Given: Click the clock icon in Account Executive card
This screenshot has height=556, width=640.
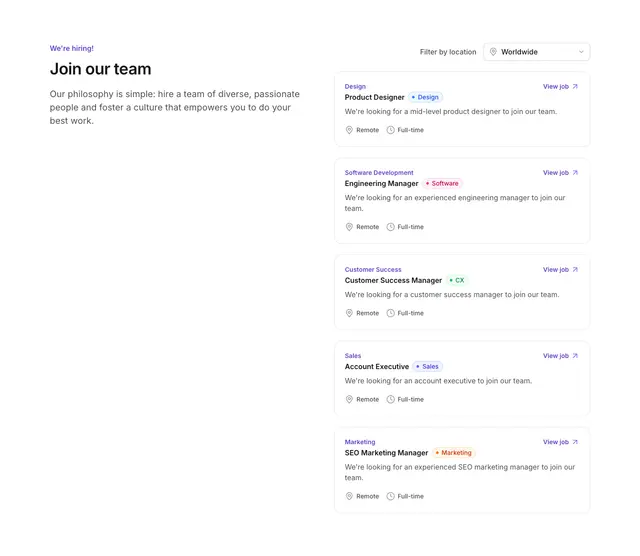Looking at the screenshot, I should click(x=391, y=399).
